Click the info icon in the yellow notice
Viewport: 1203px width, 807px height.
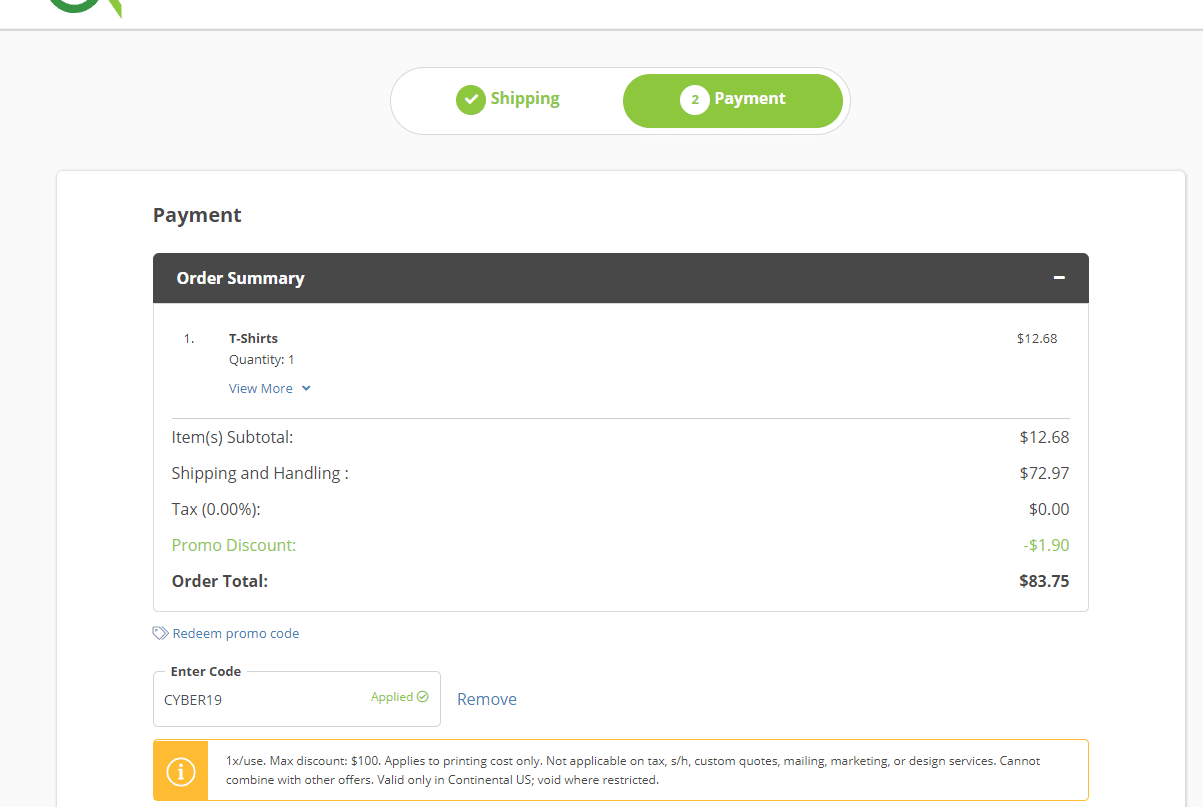pyautogui.click(x=181, y=771)
